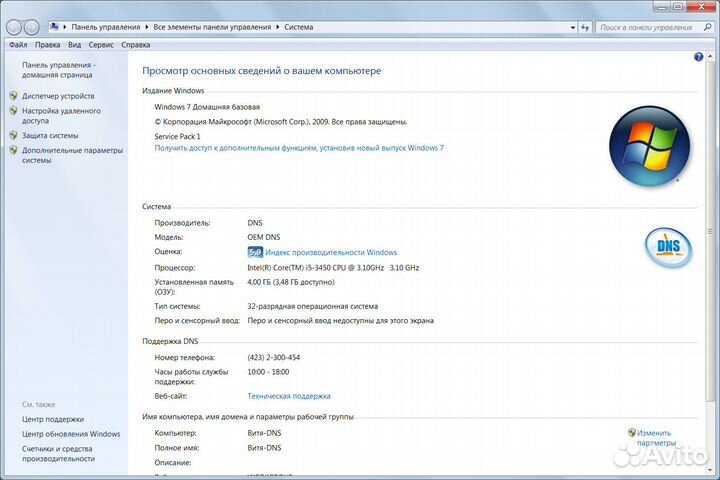Click the DNS manufacturer logo
This screenshot has height=480, width=720.
tap(668, 248)
